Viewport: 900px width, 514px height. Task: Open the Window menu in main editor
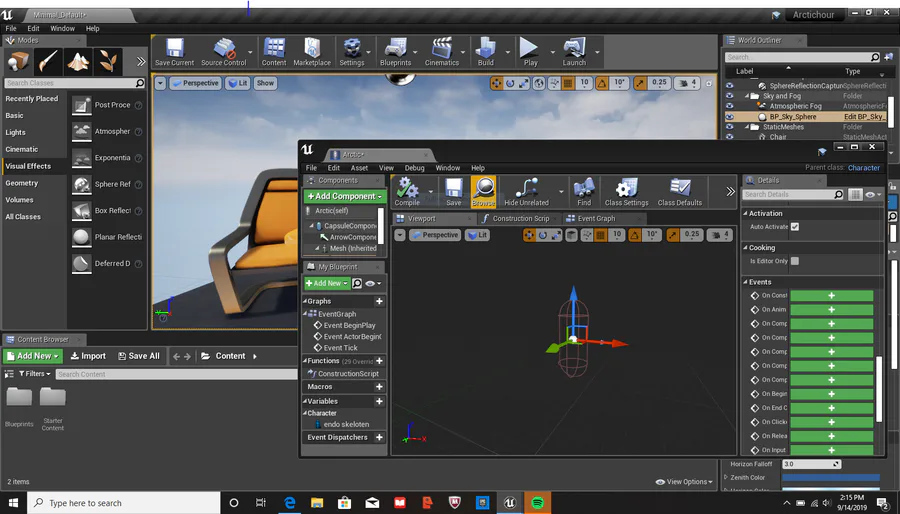click(62, 28)
